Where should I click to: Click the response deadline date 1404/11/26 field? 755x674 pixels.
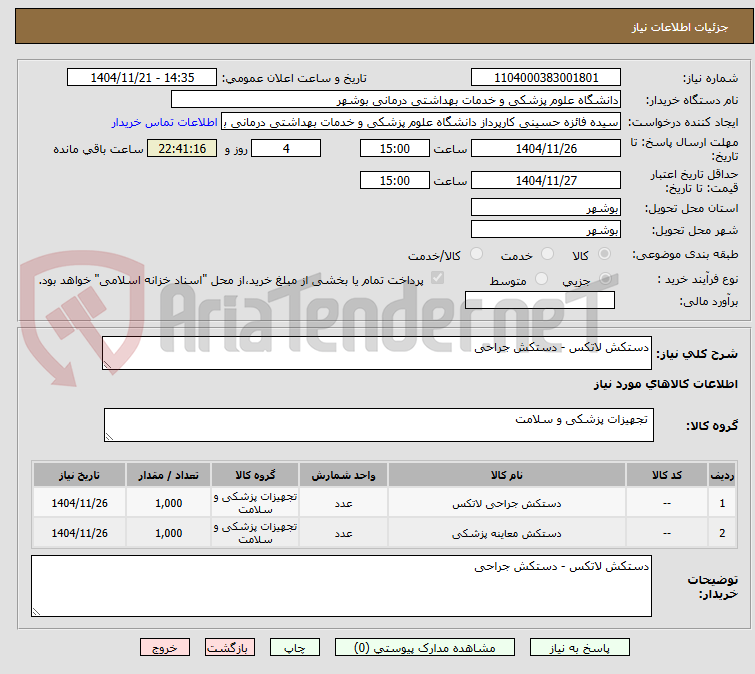click(x=546, y=148)
